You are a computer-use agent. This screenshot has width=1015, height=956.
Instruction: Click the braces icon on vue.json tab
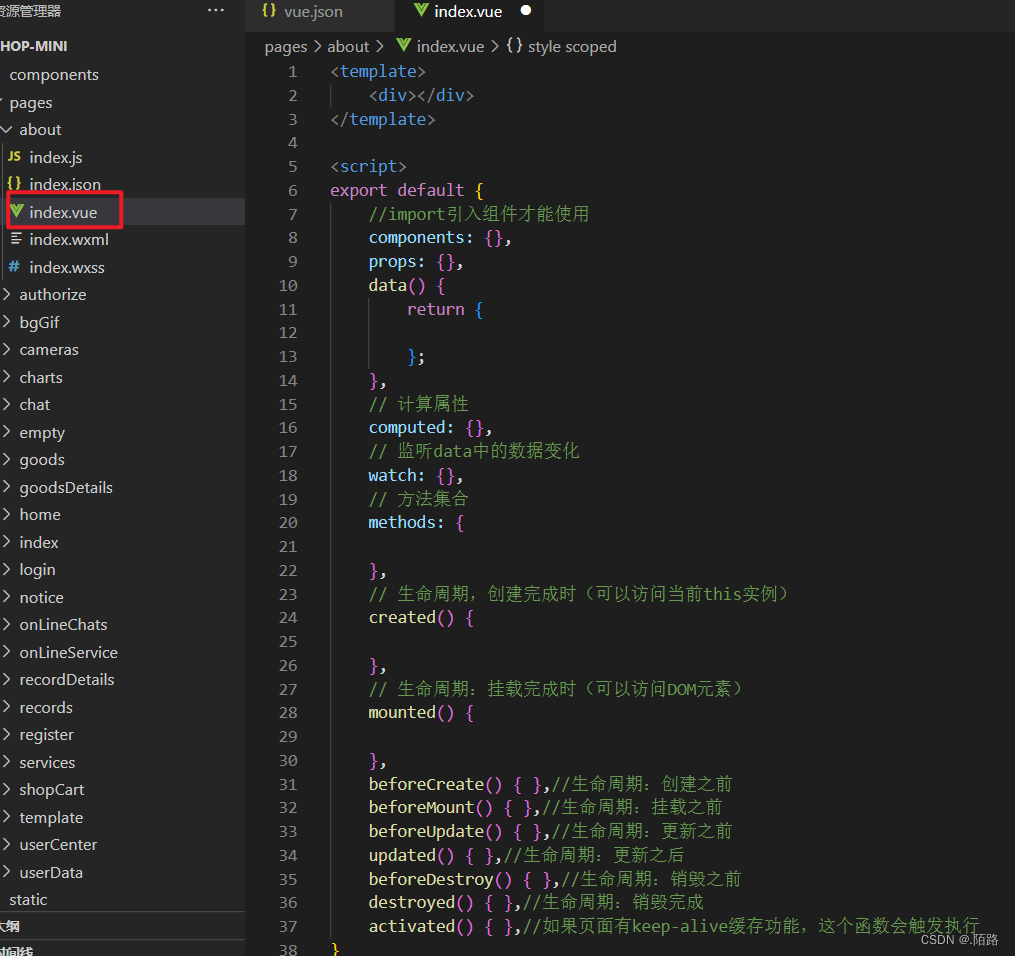coord(269,11)
